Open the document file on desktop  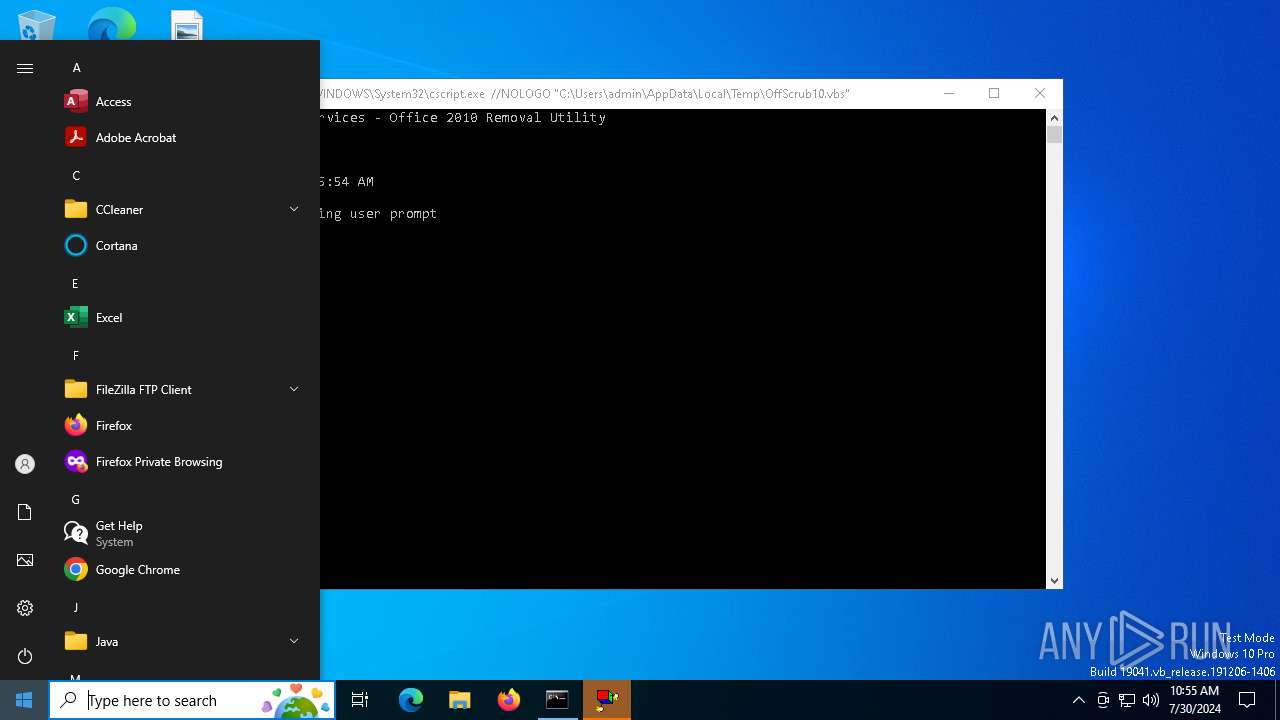point(187,26)
